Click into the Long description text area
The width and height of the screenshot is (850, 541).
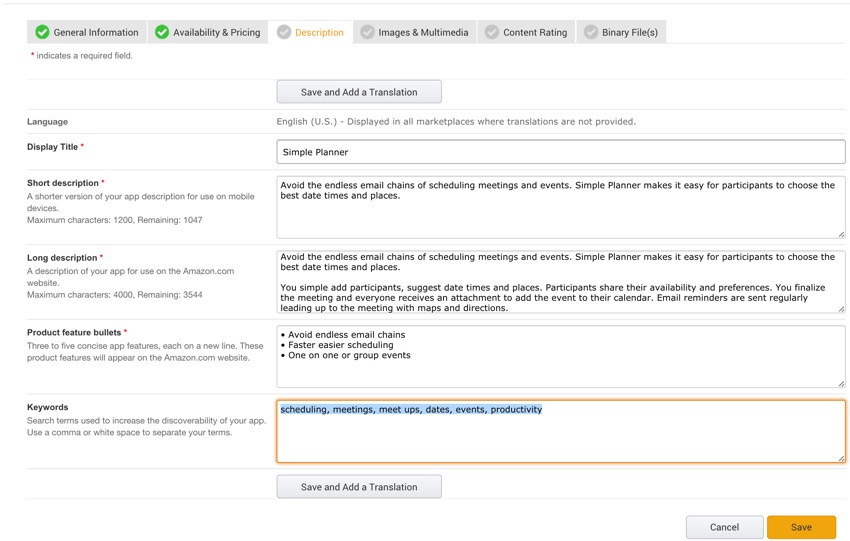click(560, 281)
